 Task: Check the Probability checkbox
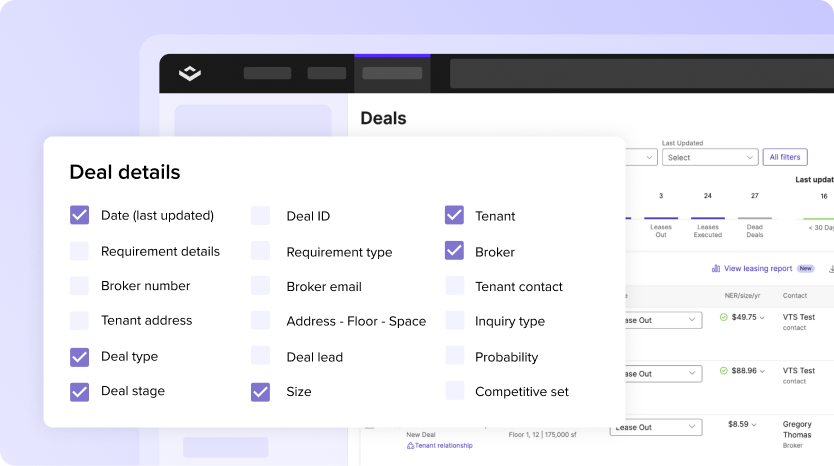pos(455,356)
